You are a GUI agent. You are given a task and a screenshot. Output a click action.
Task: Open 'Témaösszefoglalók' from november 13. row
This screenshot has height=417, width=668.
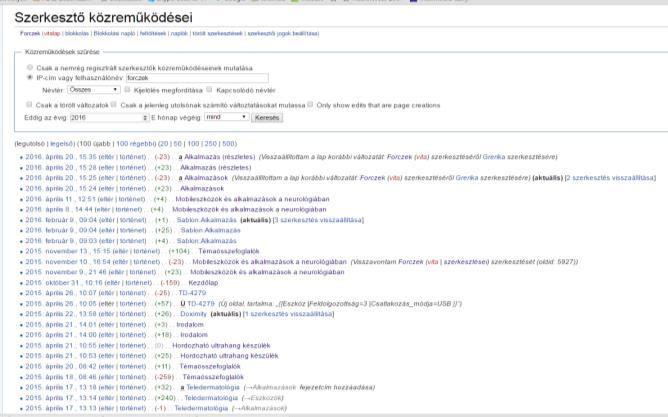(x=228, y=251)
